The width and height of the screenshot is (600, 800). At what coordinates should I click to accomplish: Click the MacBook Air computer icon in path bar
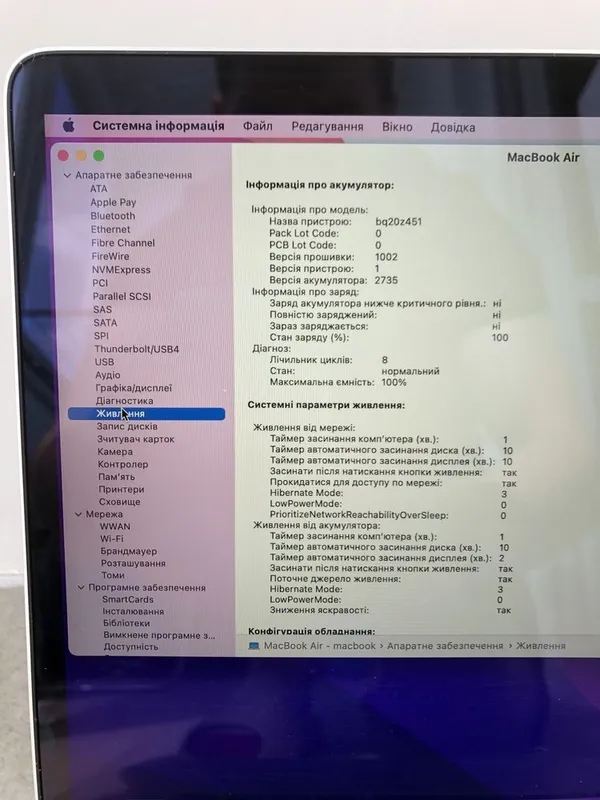tap(254, 646)
